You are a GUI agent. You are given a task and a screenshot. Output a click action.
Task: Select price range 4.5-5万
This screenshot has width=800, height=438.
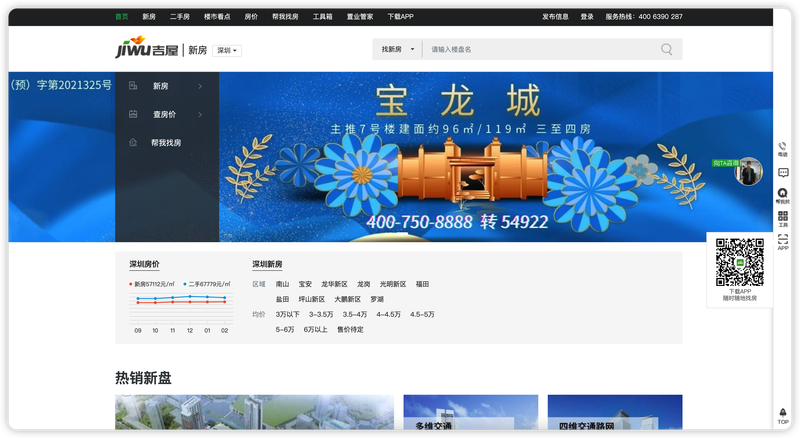point(422,314)
